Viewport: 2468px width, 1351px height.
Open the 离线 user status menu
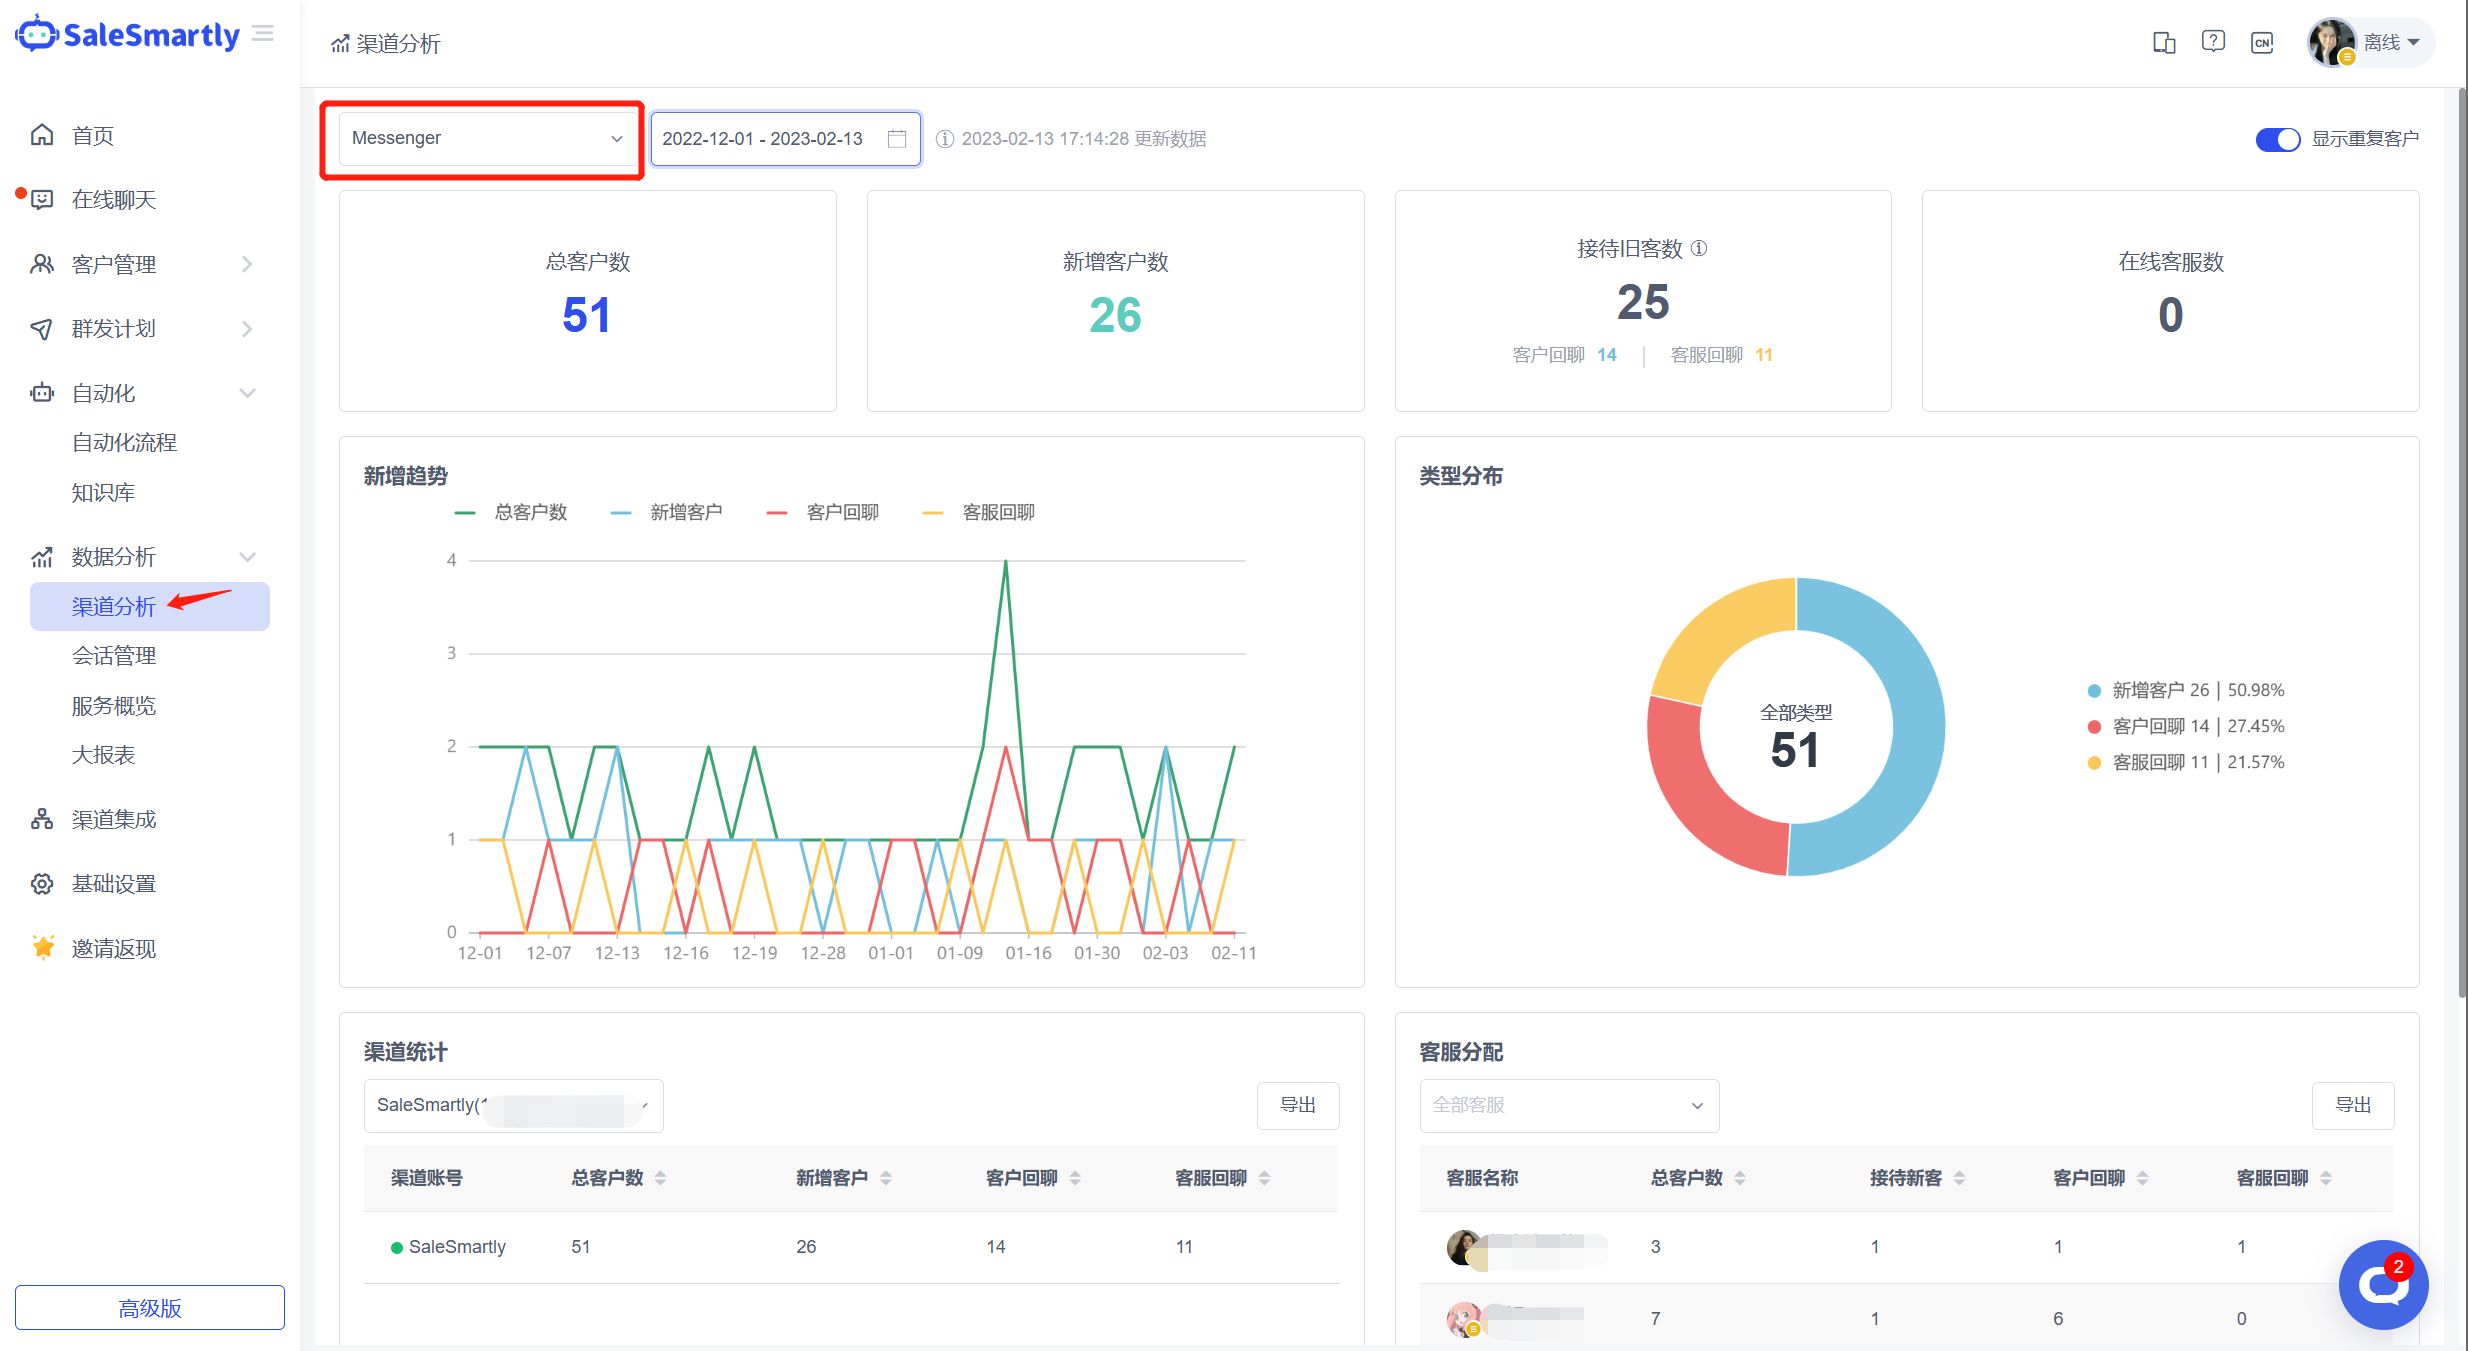[x=2390, y=43]
